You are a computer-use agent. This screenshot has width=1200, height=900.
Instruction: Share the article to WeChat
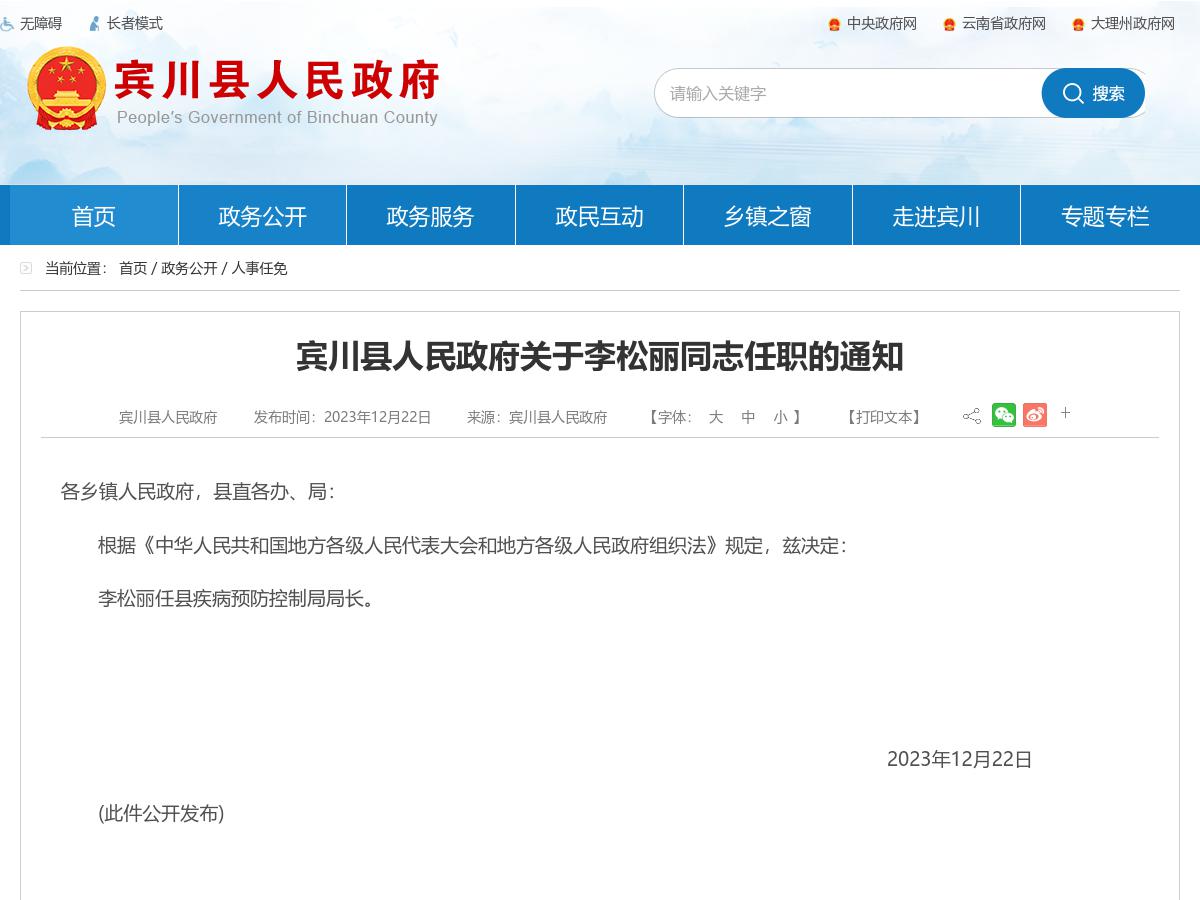[1004, 414]
